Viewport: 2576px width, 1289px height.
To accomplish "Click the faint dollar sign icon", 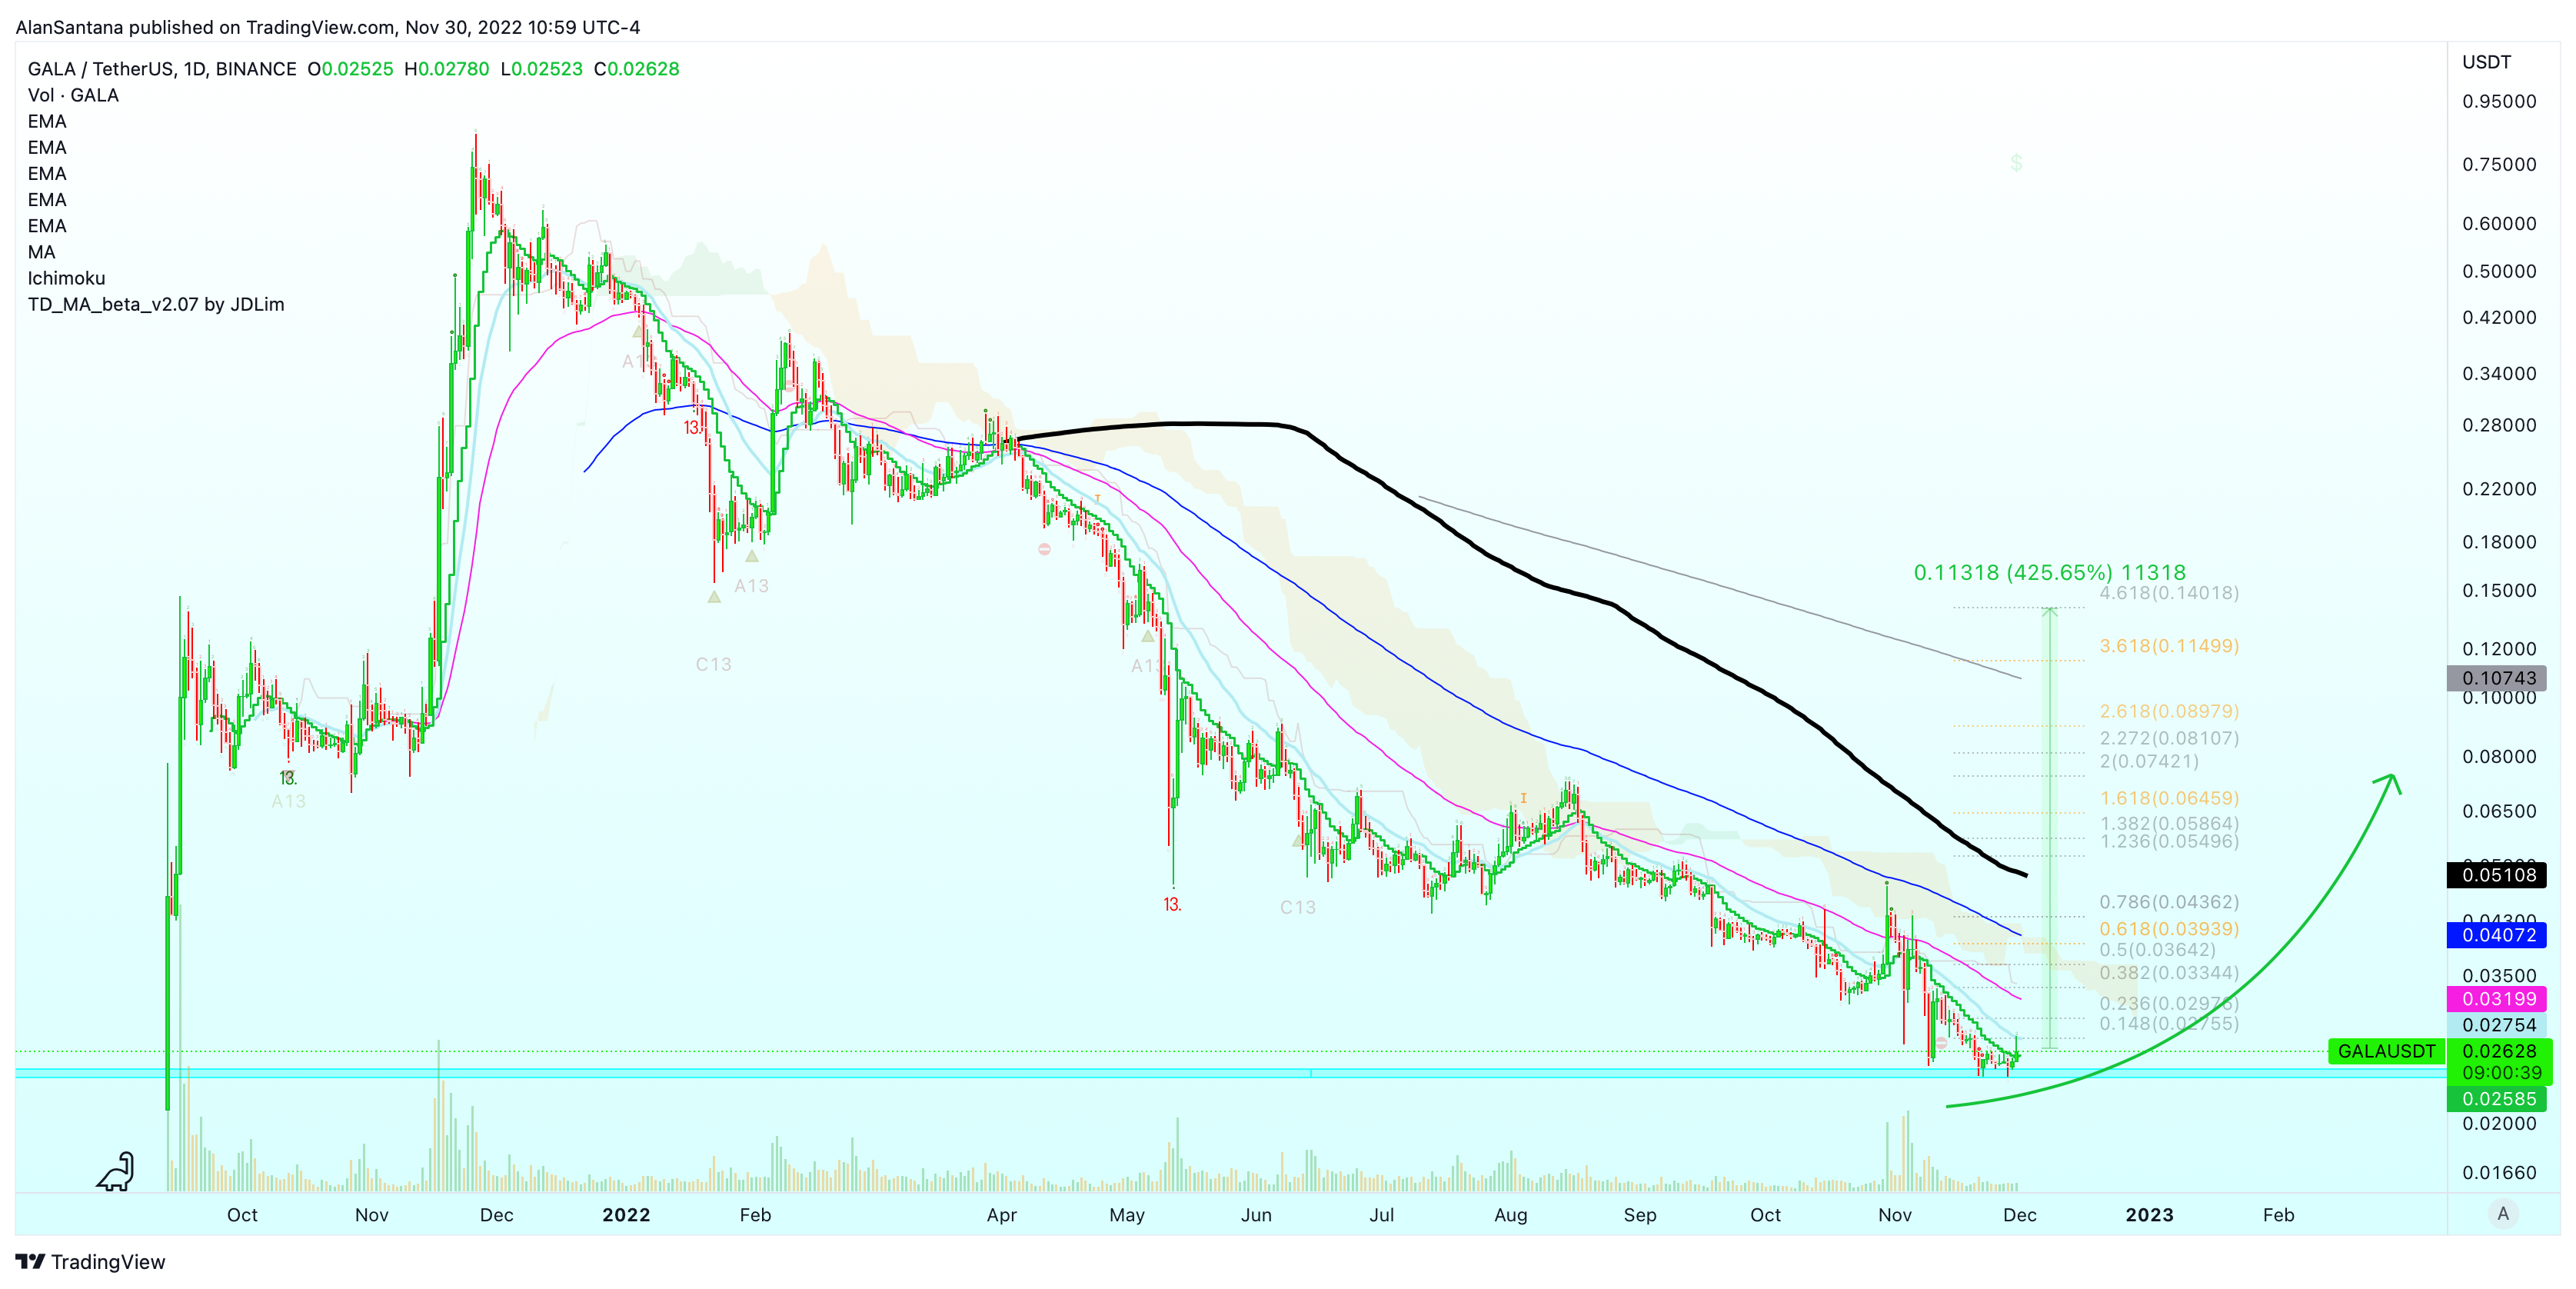I will [2016, 162].
